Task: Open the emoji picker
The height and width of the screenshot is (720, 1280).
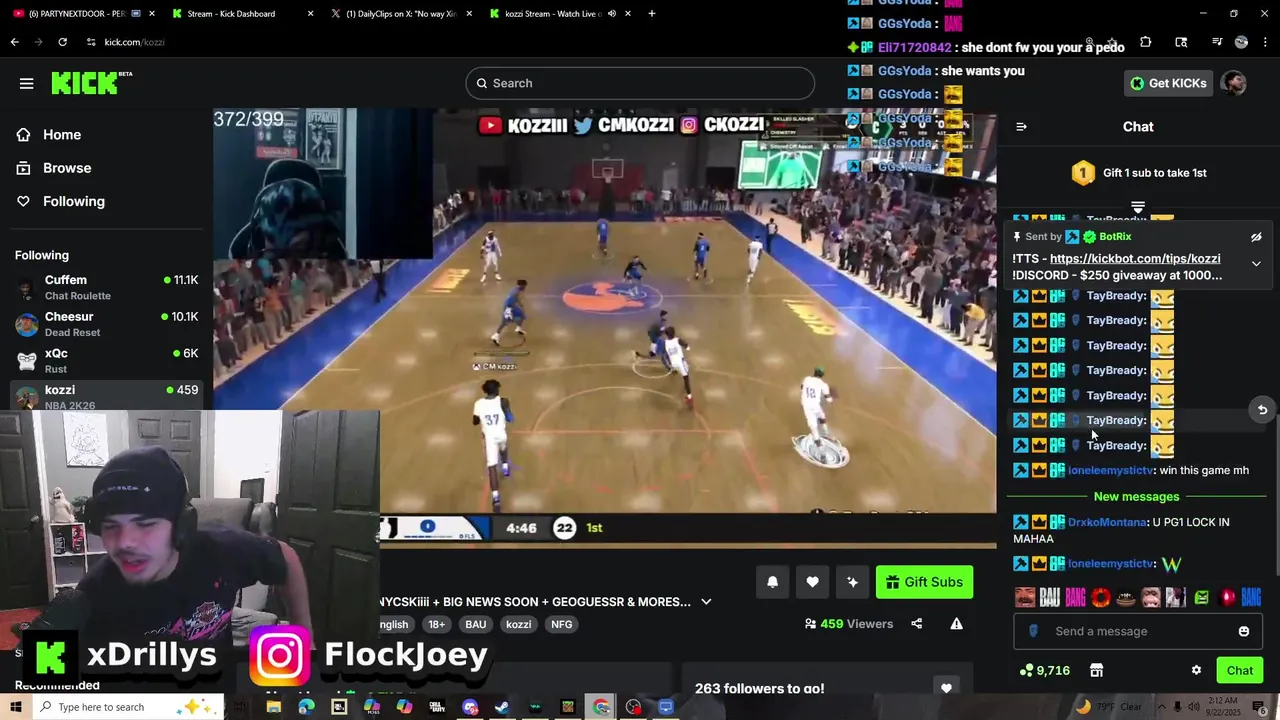Action: (x=1244, y=632)
